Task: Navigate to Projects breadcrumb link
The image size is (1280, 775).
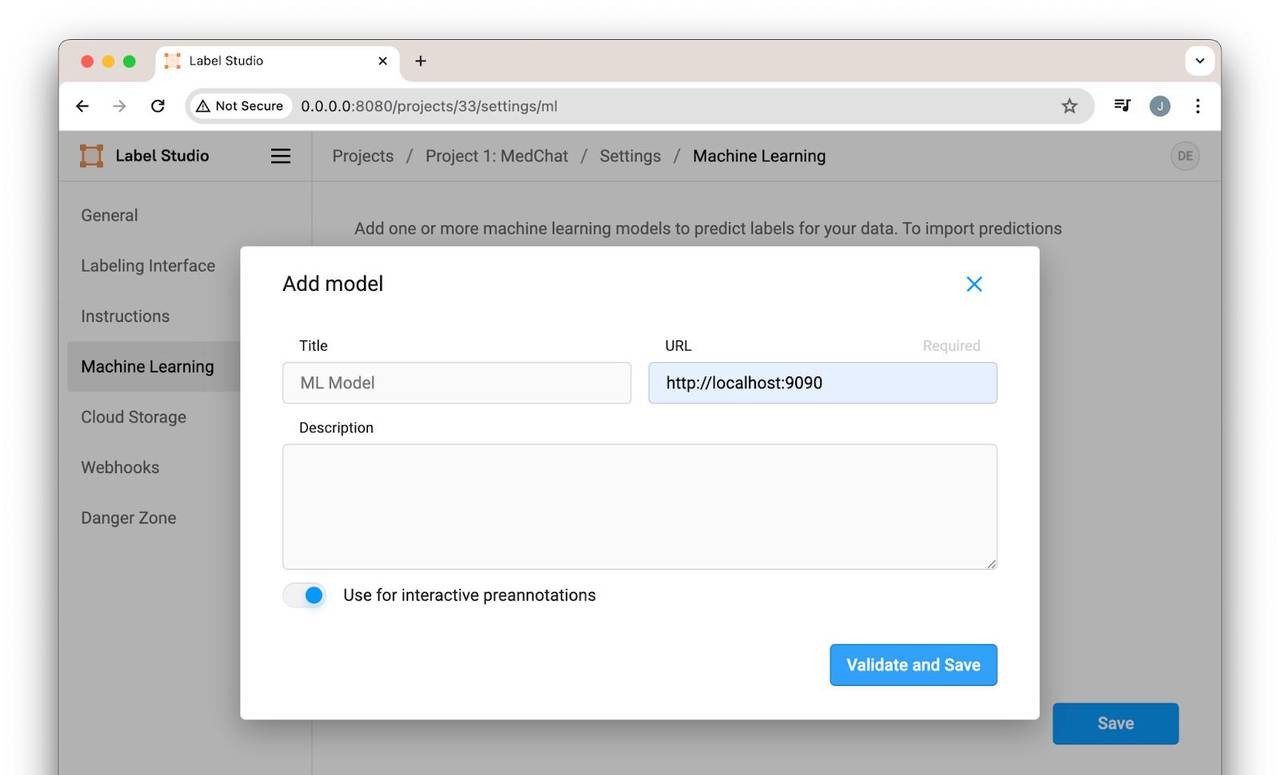Action: click(x=362, y=156)
